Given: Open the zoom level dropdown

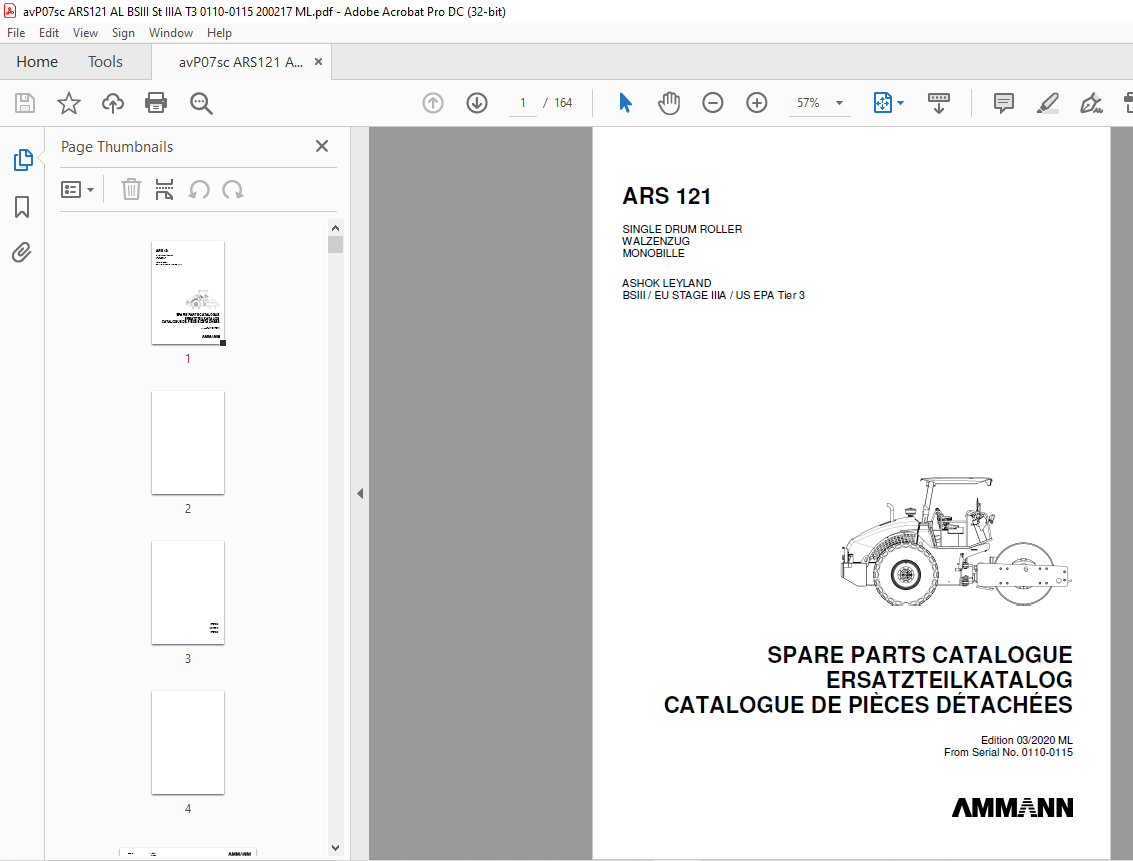Looking at the screenshot, I should pos(840,103).
